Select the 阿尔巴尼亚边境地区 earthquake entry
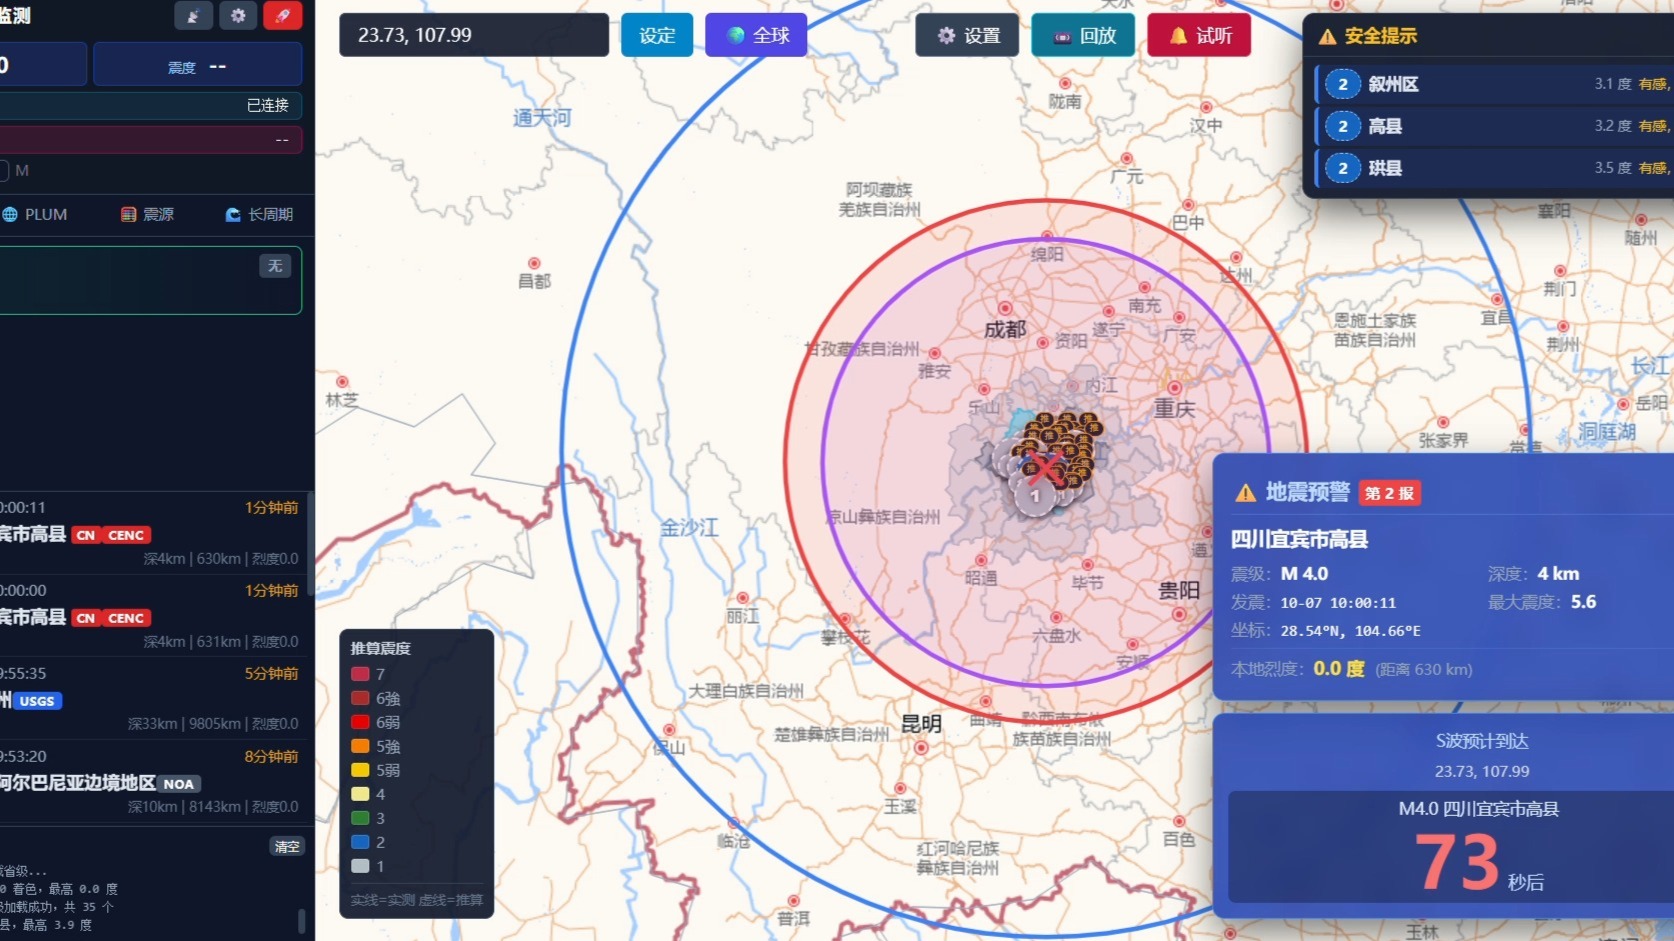1674x941 pixels. click(x=151, y=781)
